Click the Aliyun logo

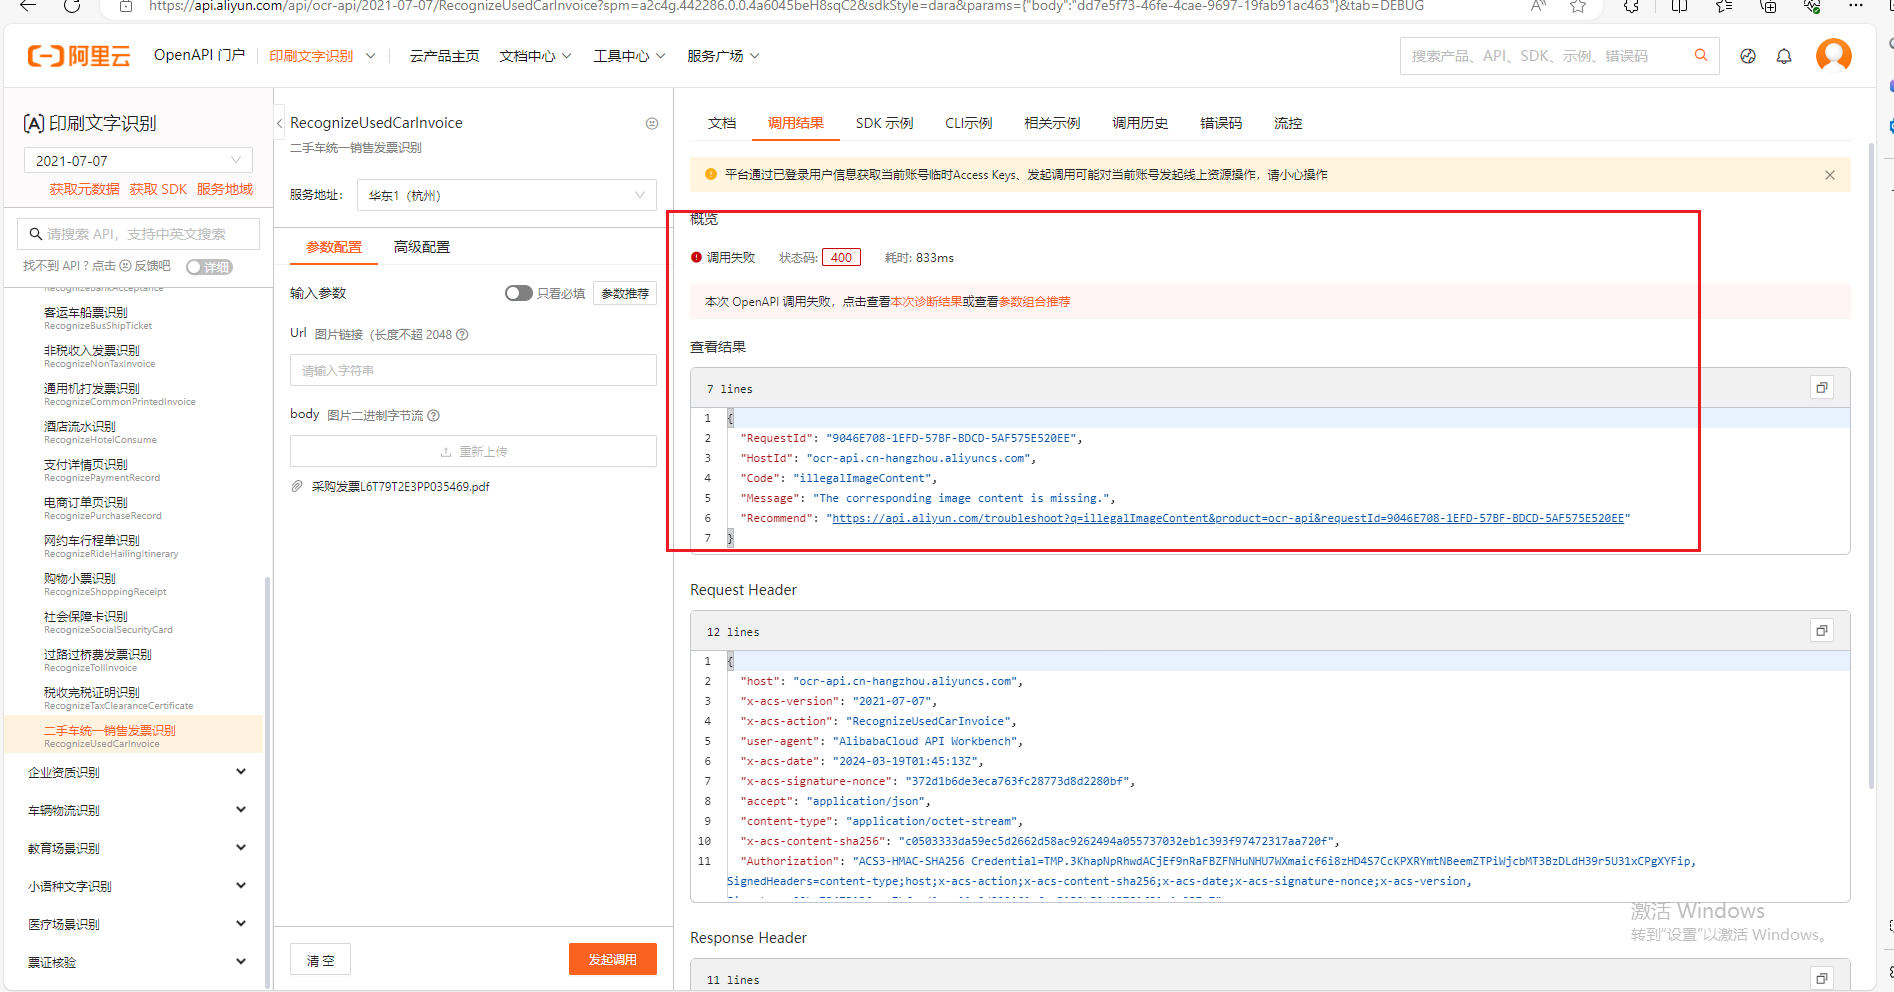pyautogui.click(x=79, y=56)
